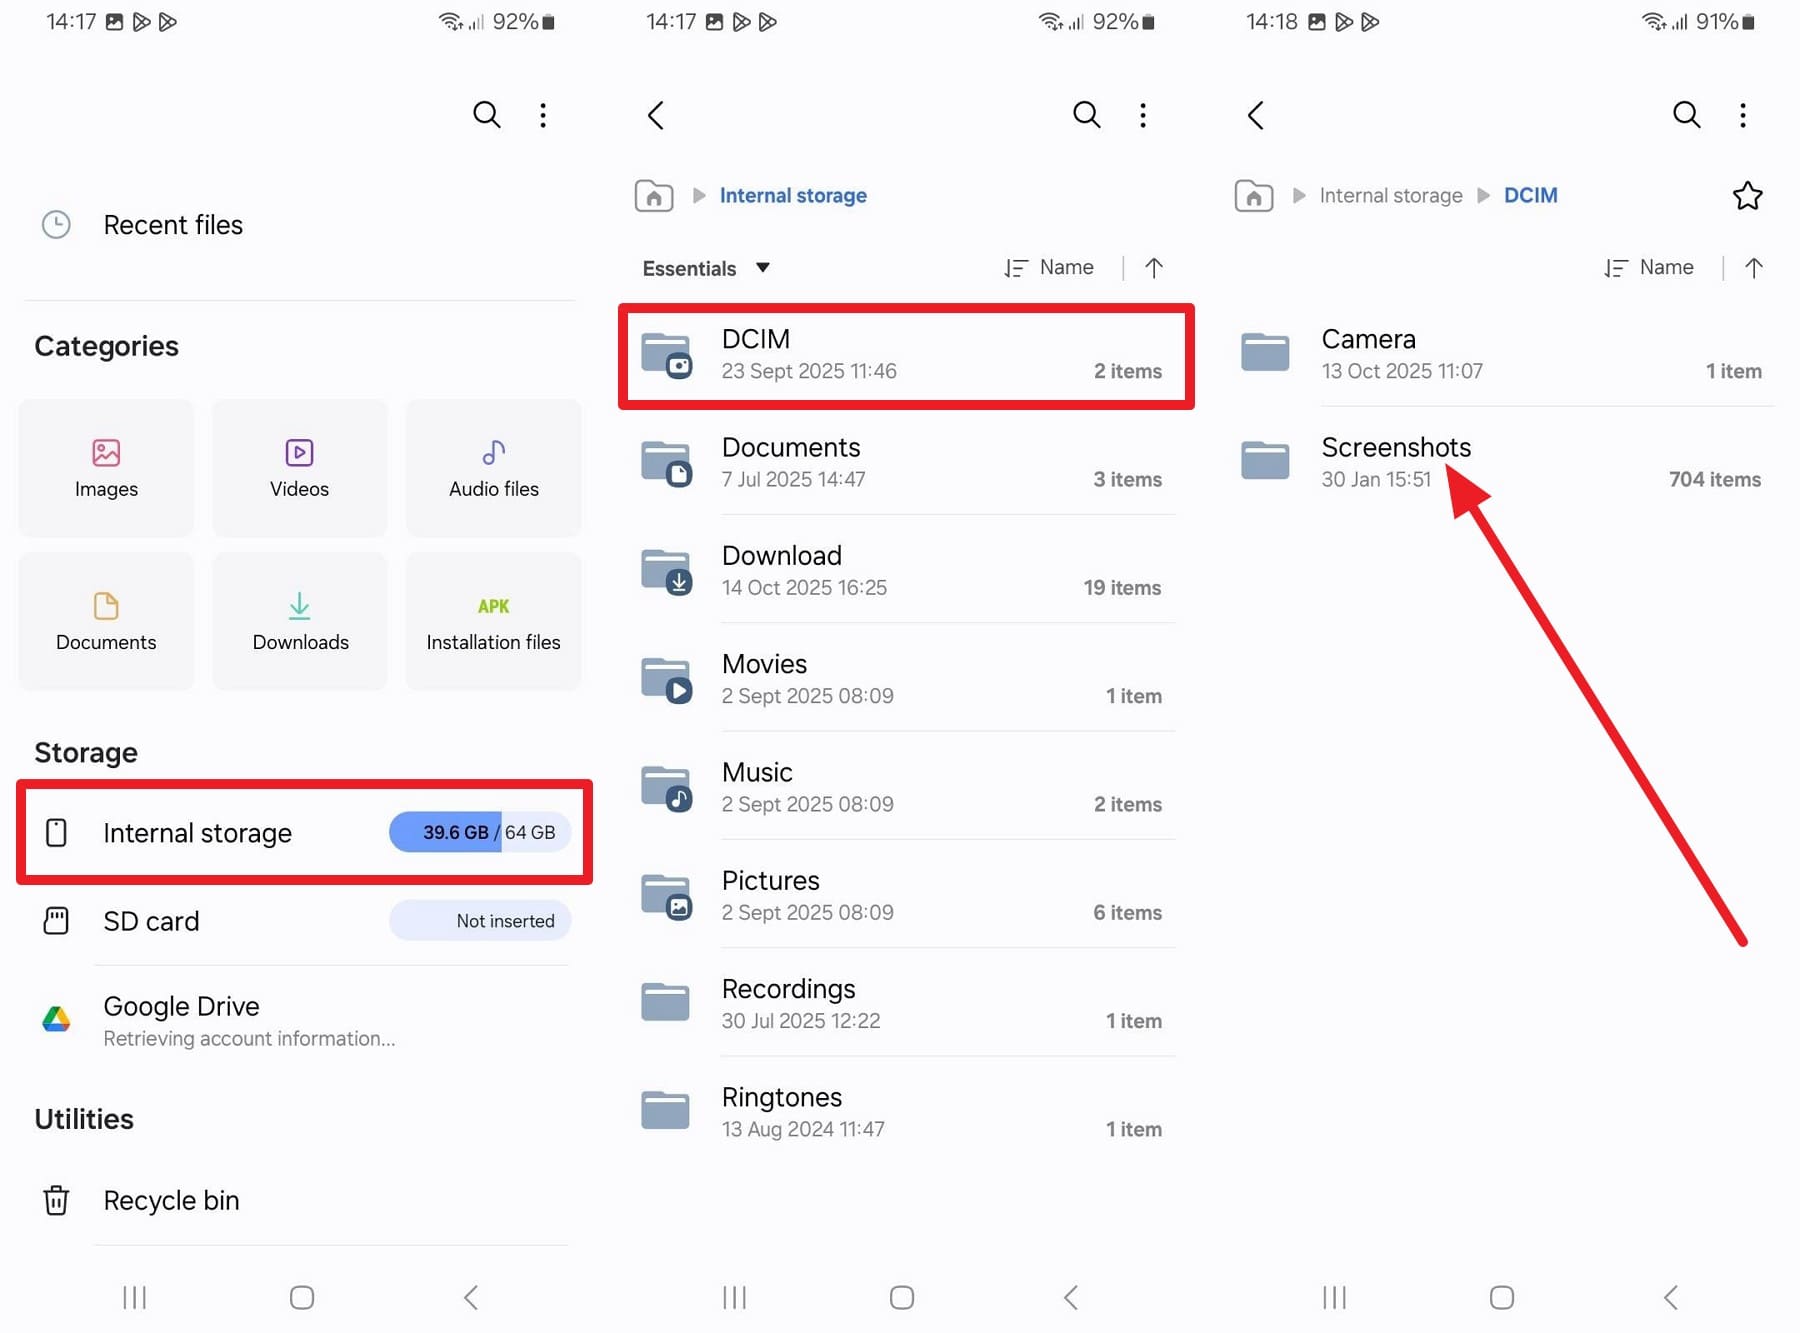Toggle the favorite star for DCIM folder
Screen dimensions: 1800x1333
(1747, 195)
